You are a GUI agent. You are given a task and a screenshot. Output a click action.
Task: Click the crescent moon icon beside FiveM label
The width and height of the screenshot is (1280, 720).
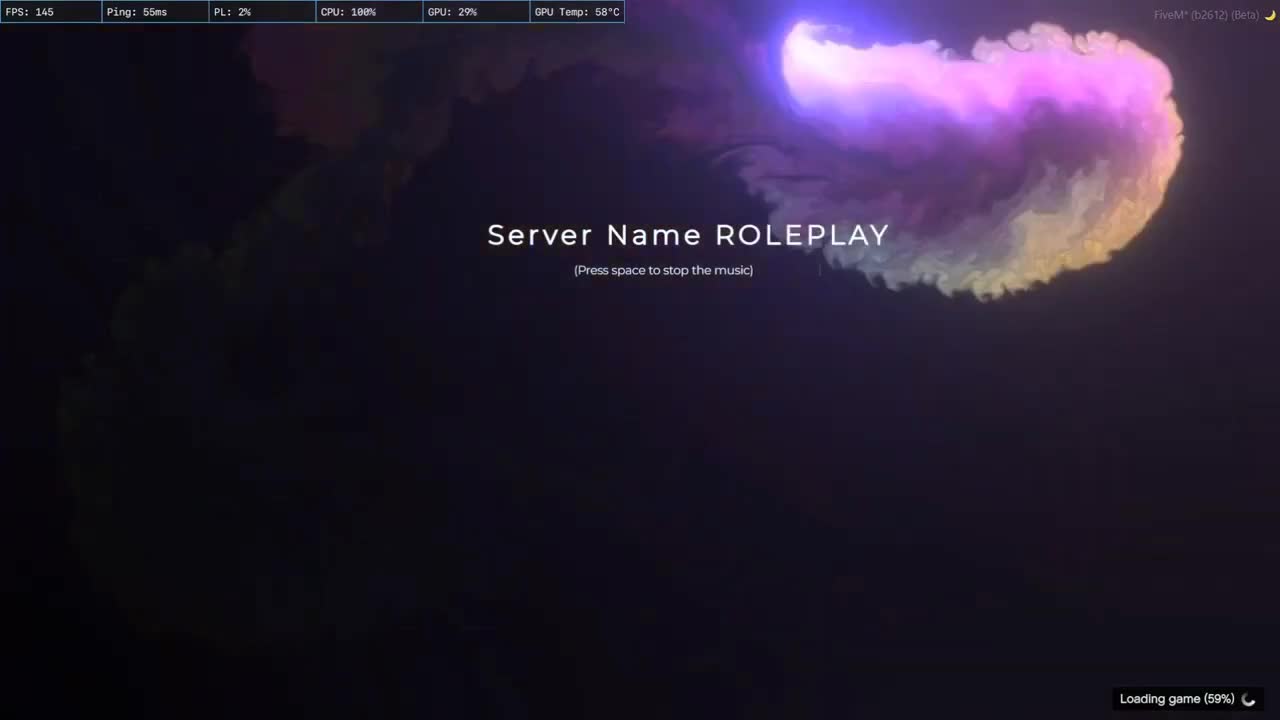(x=1271, y=14)
